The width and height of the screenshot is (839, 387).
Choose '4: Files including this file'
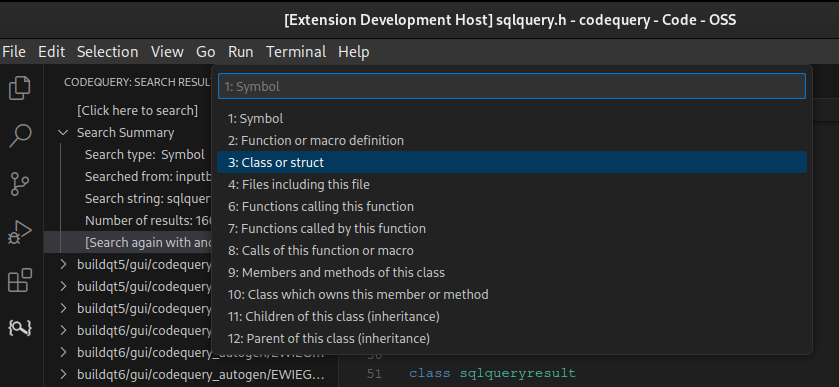click(x=512, y=184)
